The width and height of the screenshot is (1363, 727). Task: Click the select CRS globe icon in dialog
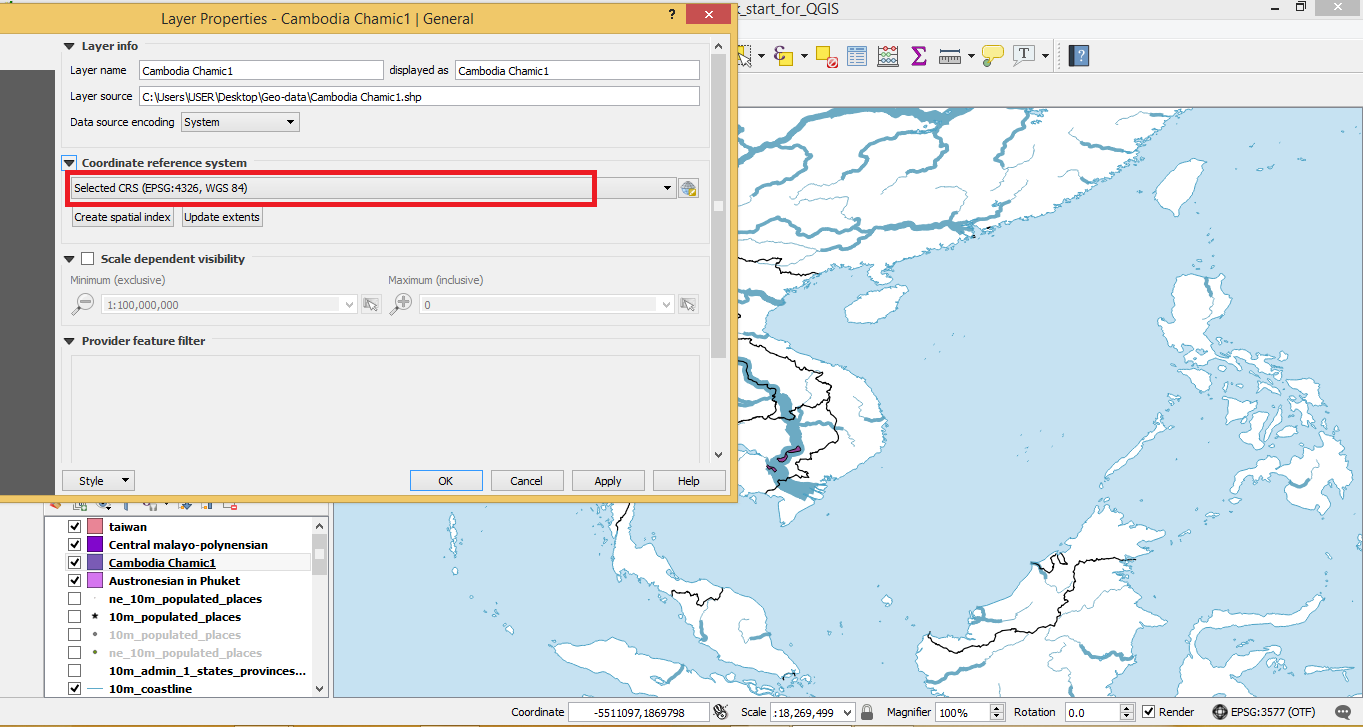pyautogui.click(x=688, y=188)
